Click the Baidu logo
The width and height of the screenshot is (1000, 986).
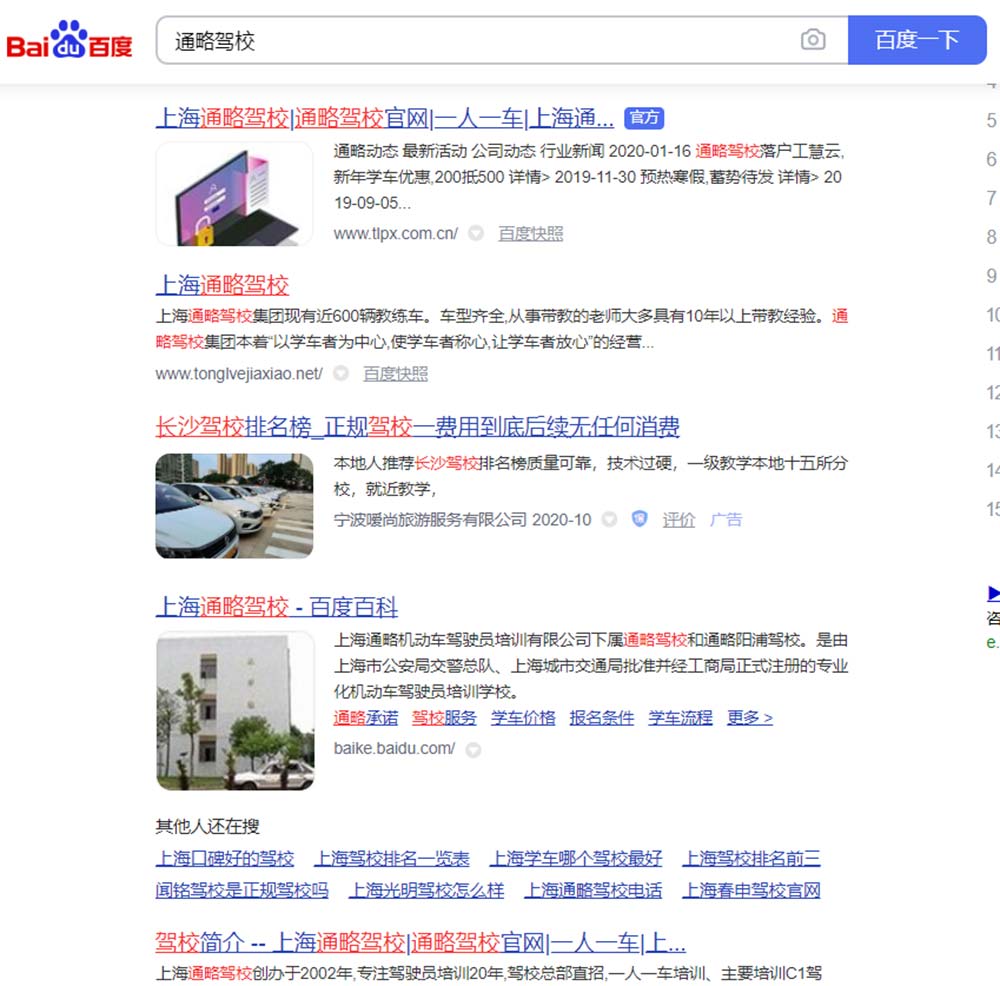(69, 41)
